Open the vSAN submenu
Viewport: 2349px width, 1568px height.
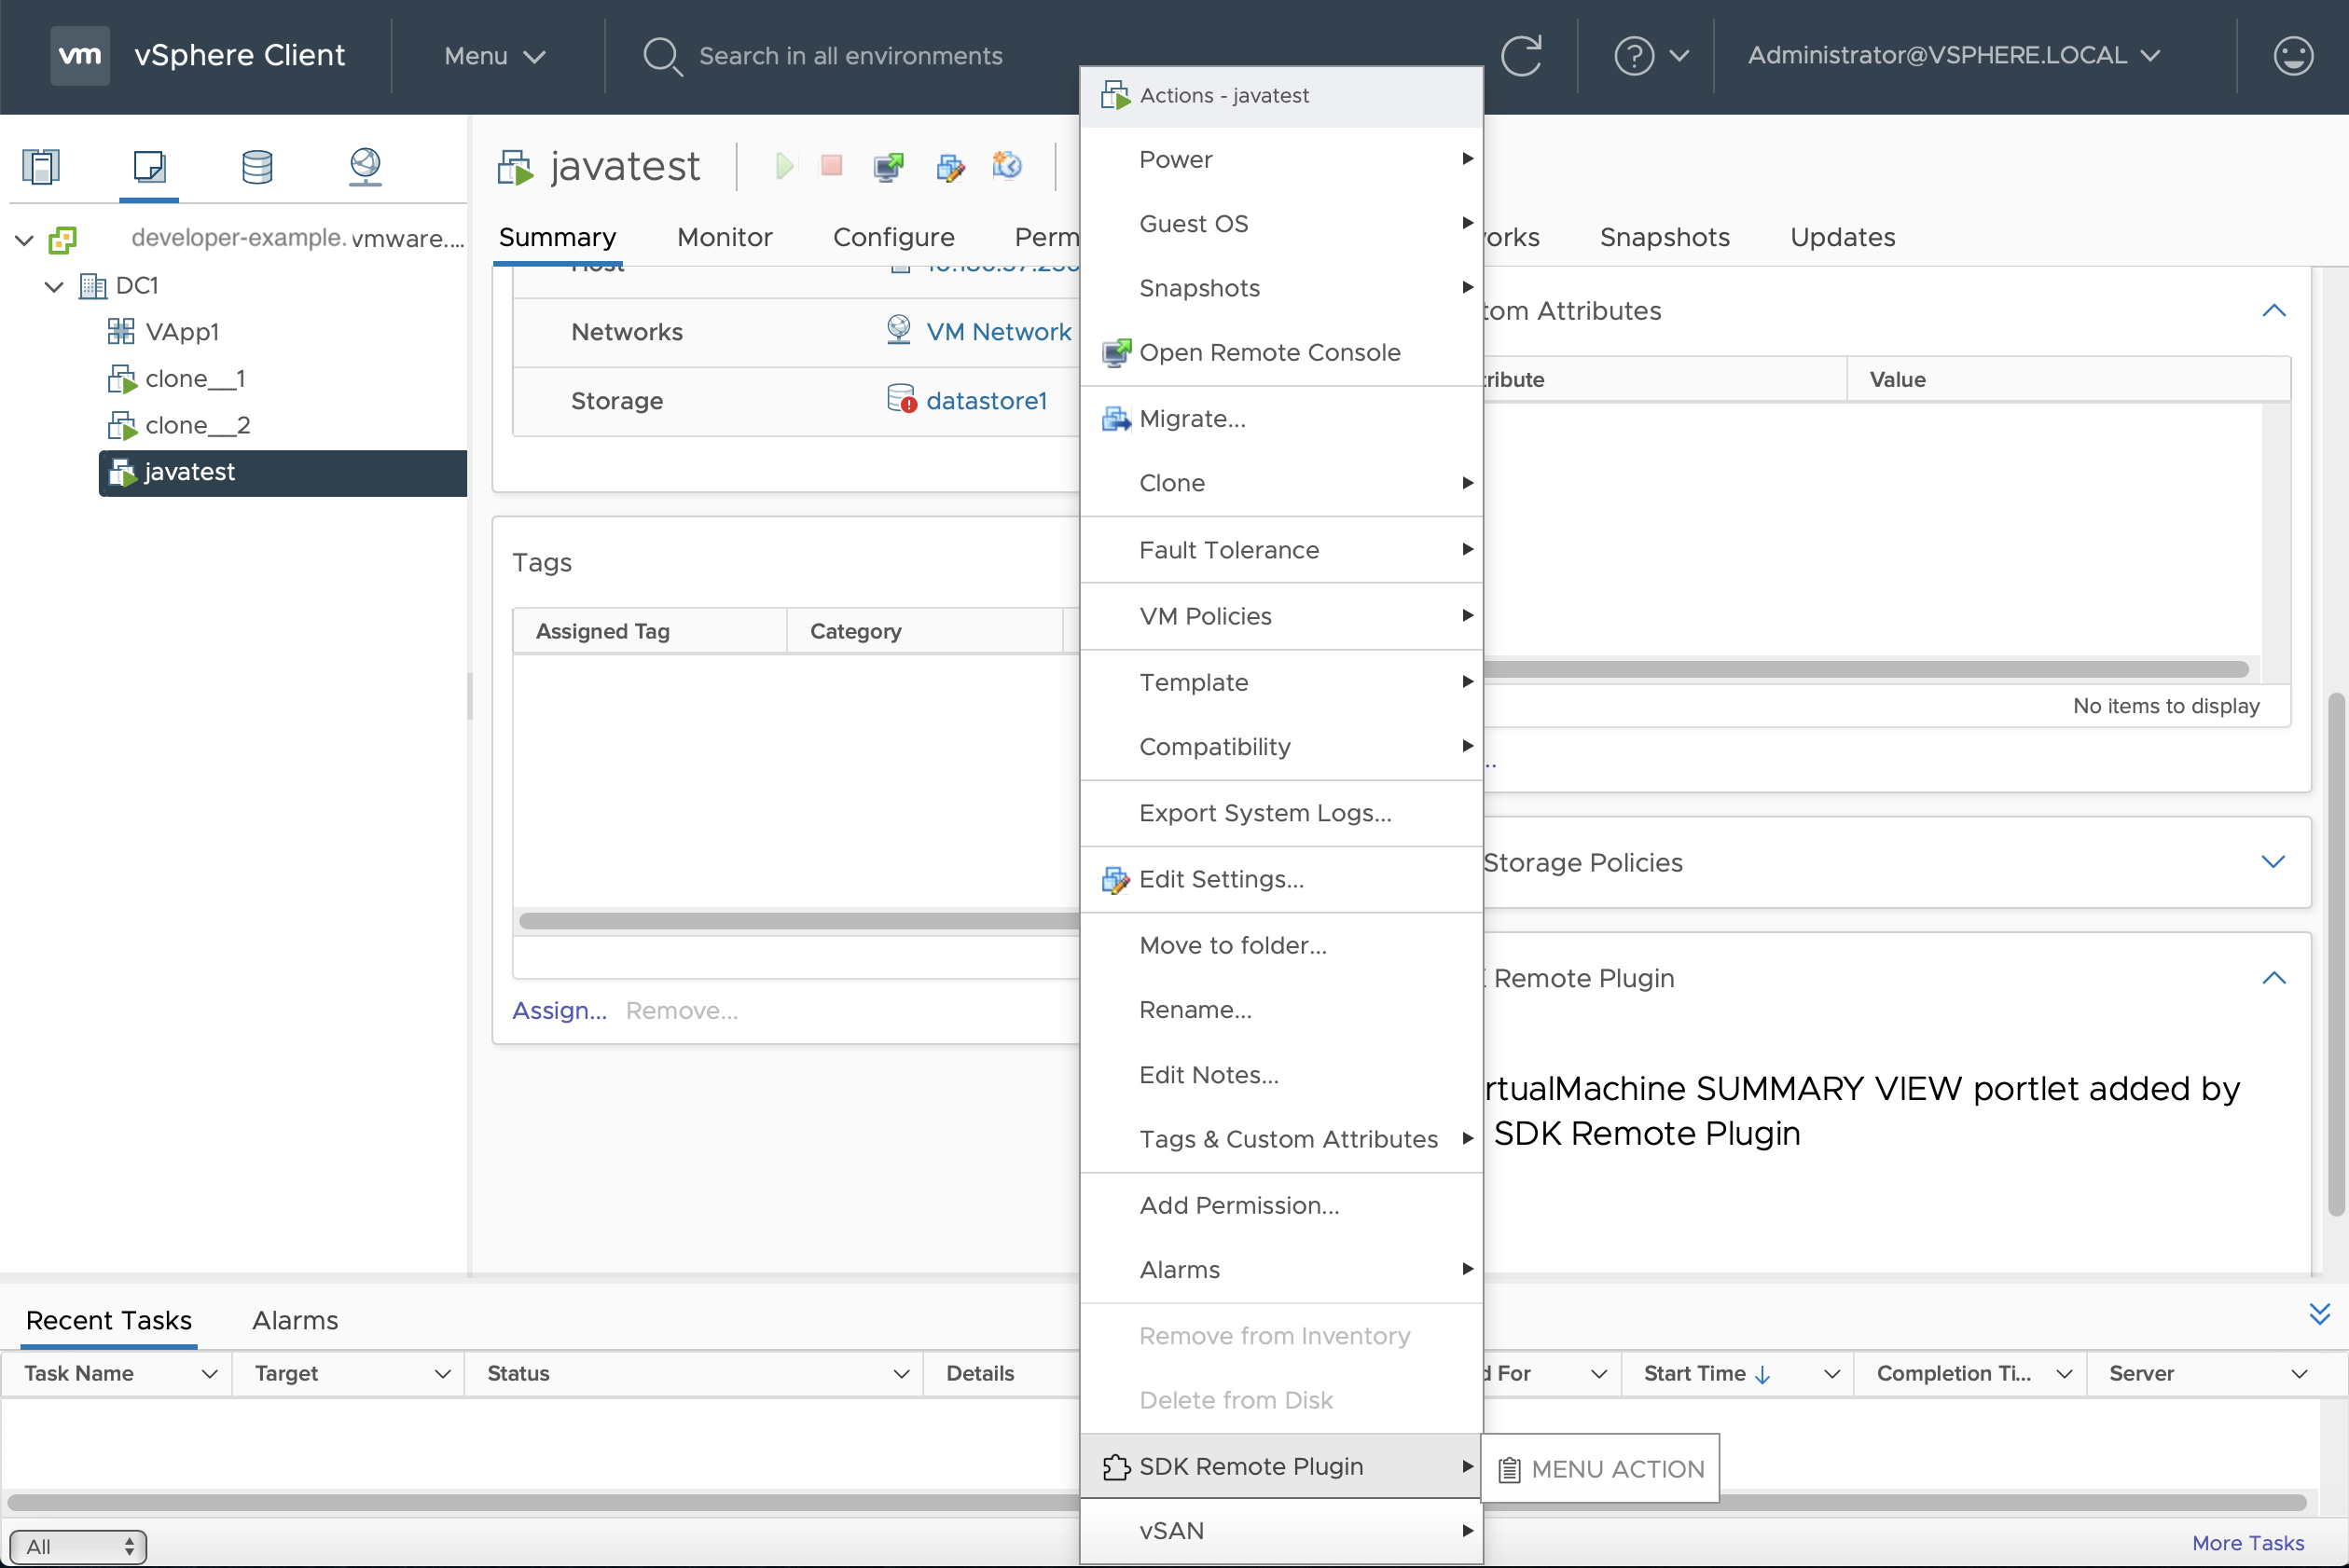[1281, 1530]
